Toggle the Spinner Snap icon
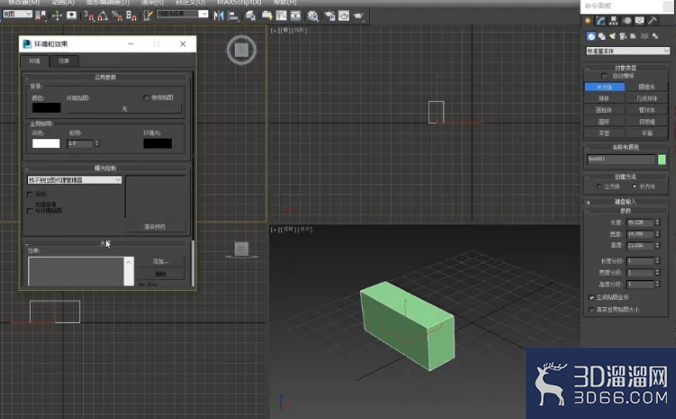This screenshot has width=676, height=419. (131, 16)
